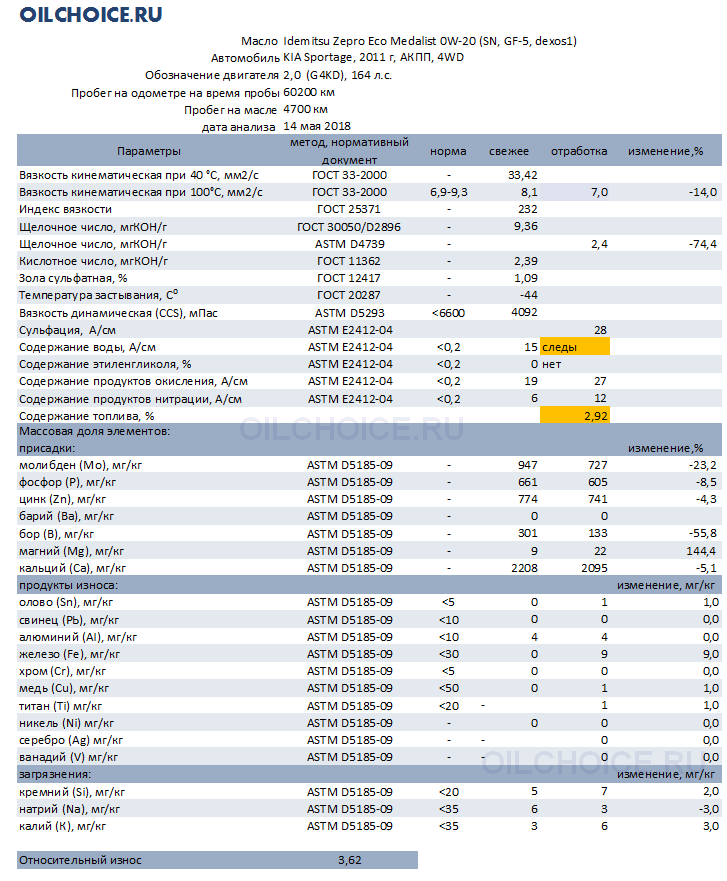Click the orange следы water content cell
This screenshot has height=881, width=727.
pyautogui.click(x=575, y=347)
